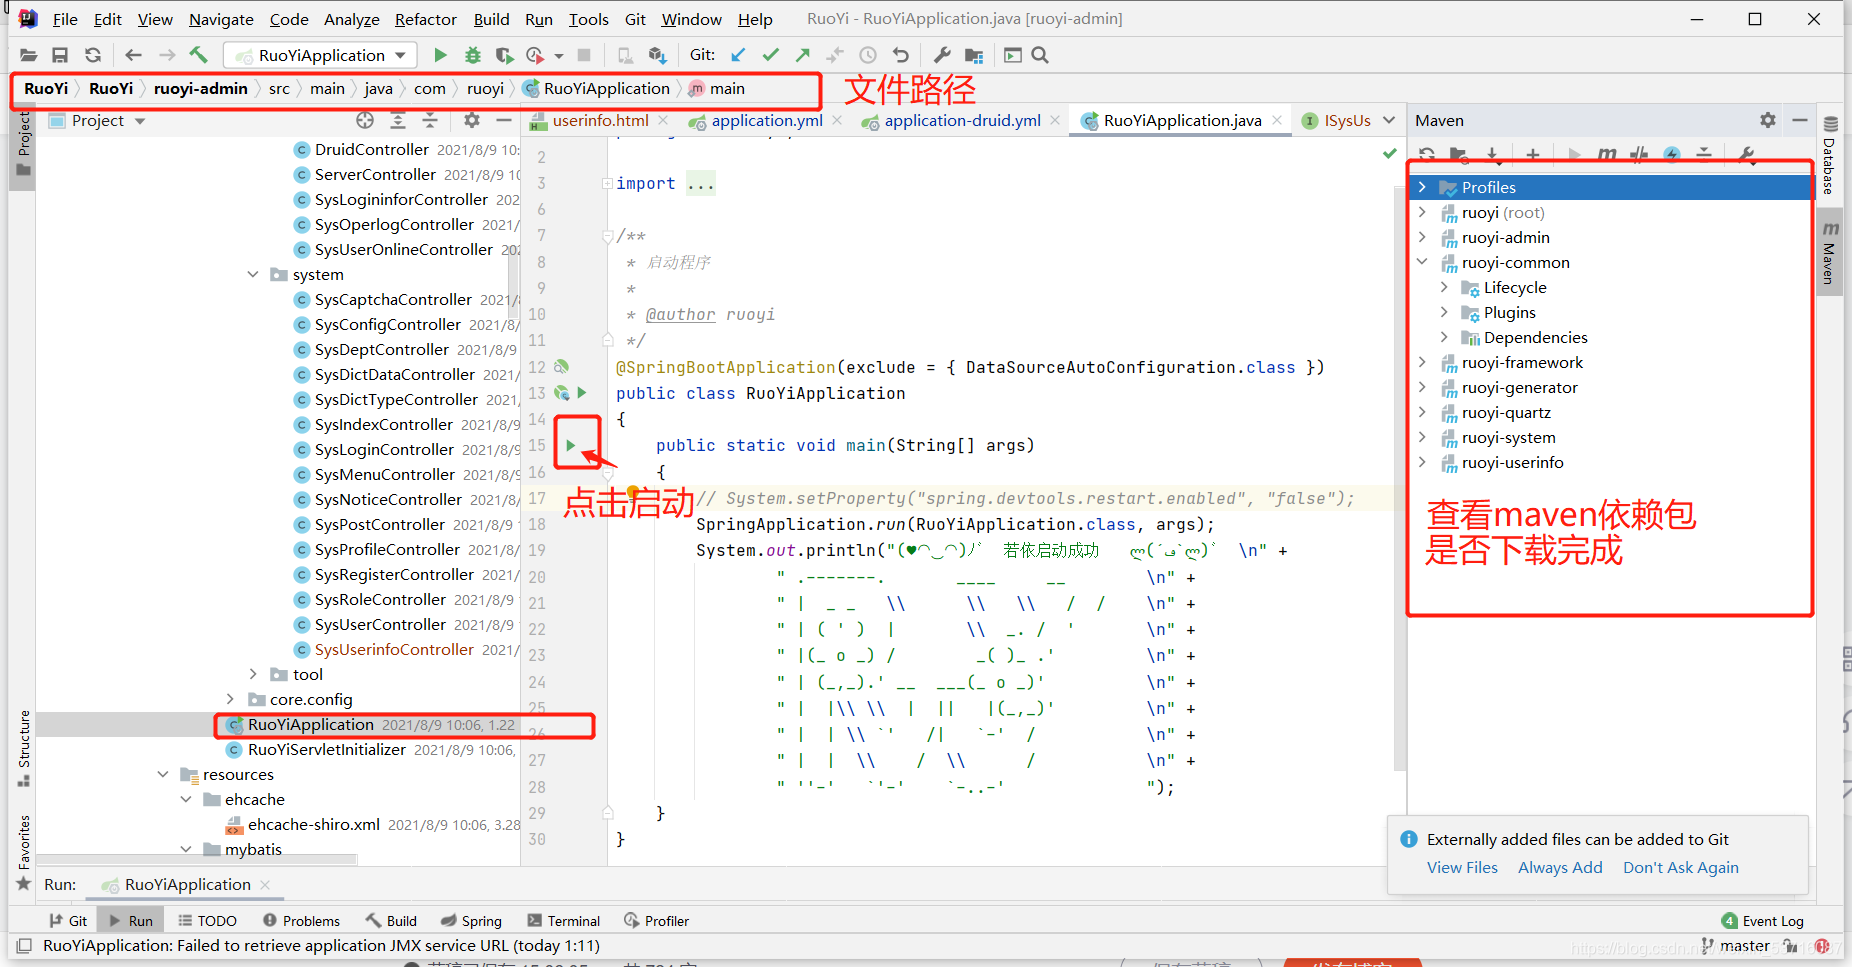Synchronize reload icon in main toolbar
Viewport: 1852px width, 967px height.
pyautogui.click(x=93, y=55)
